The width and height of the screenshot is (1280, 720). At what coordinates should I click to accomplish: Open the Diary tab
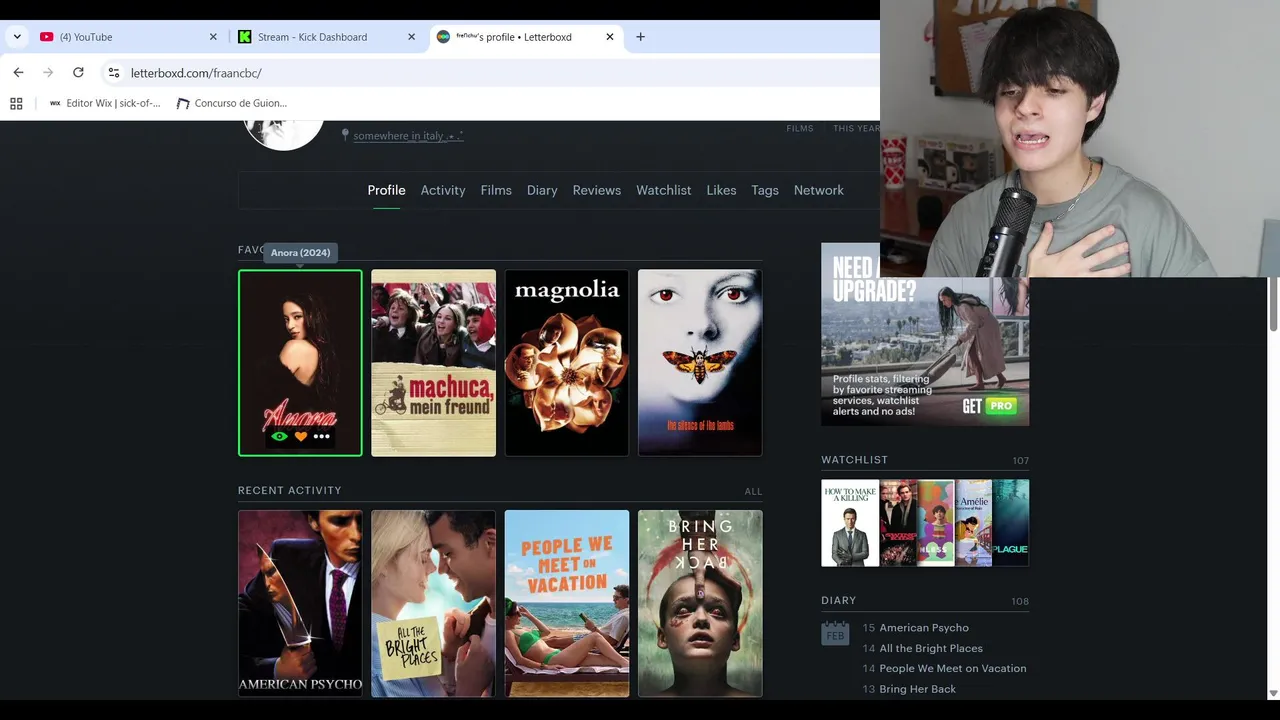tap(542, 190)
